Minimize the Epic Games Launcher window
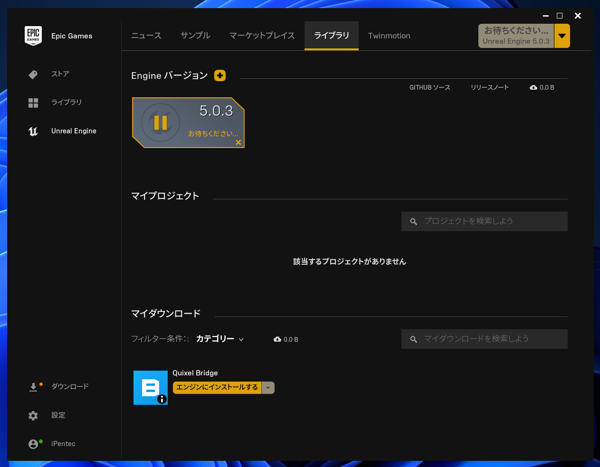The width and height of the screenshot is (600, 467). click(546, 16)
